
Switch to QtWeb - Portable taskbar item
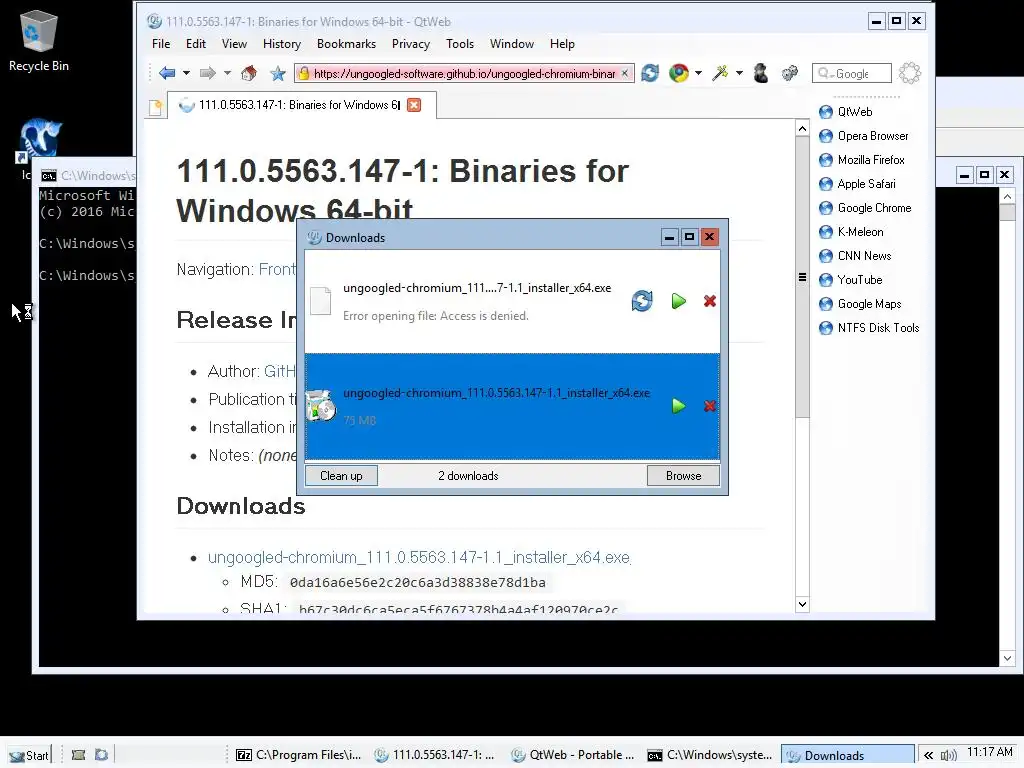(572, 756)
